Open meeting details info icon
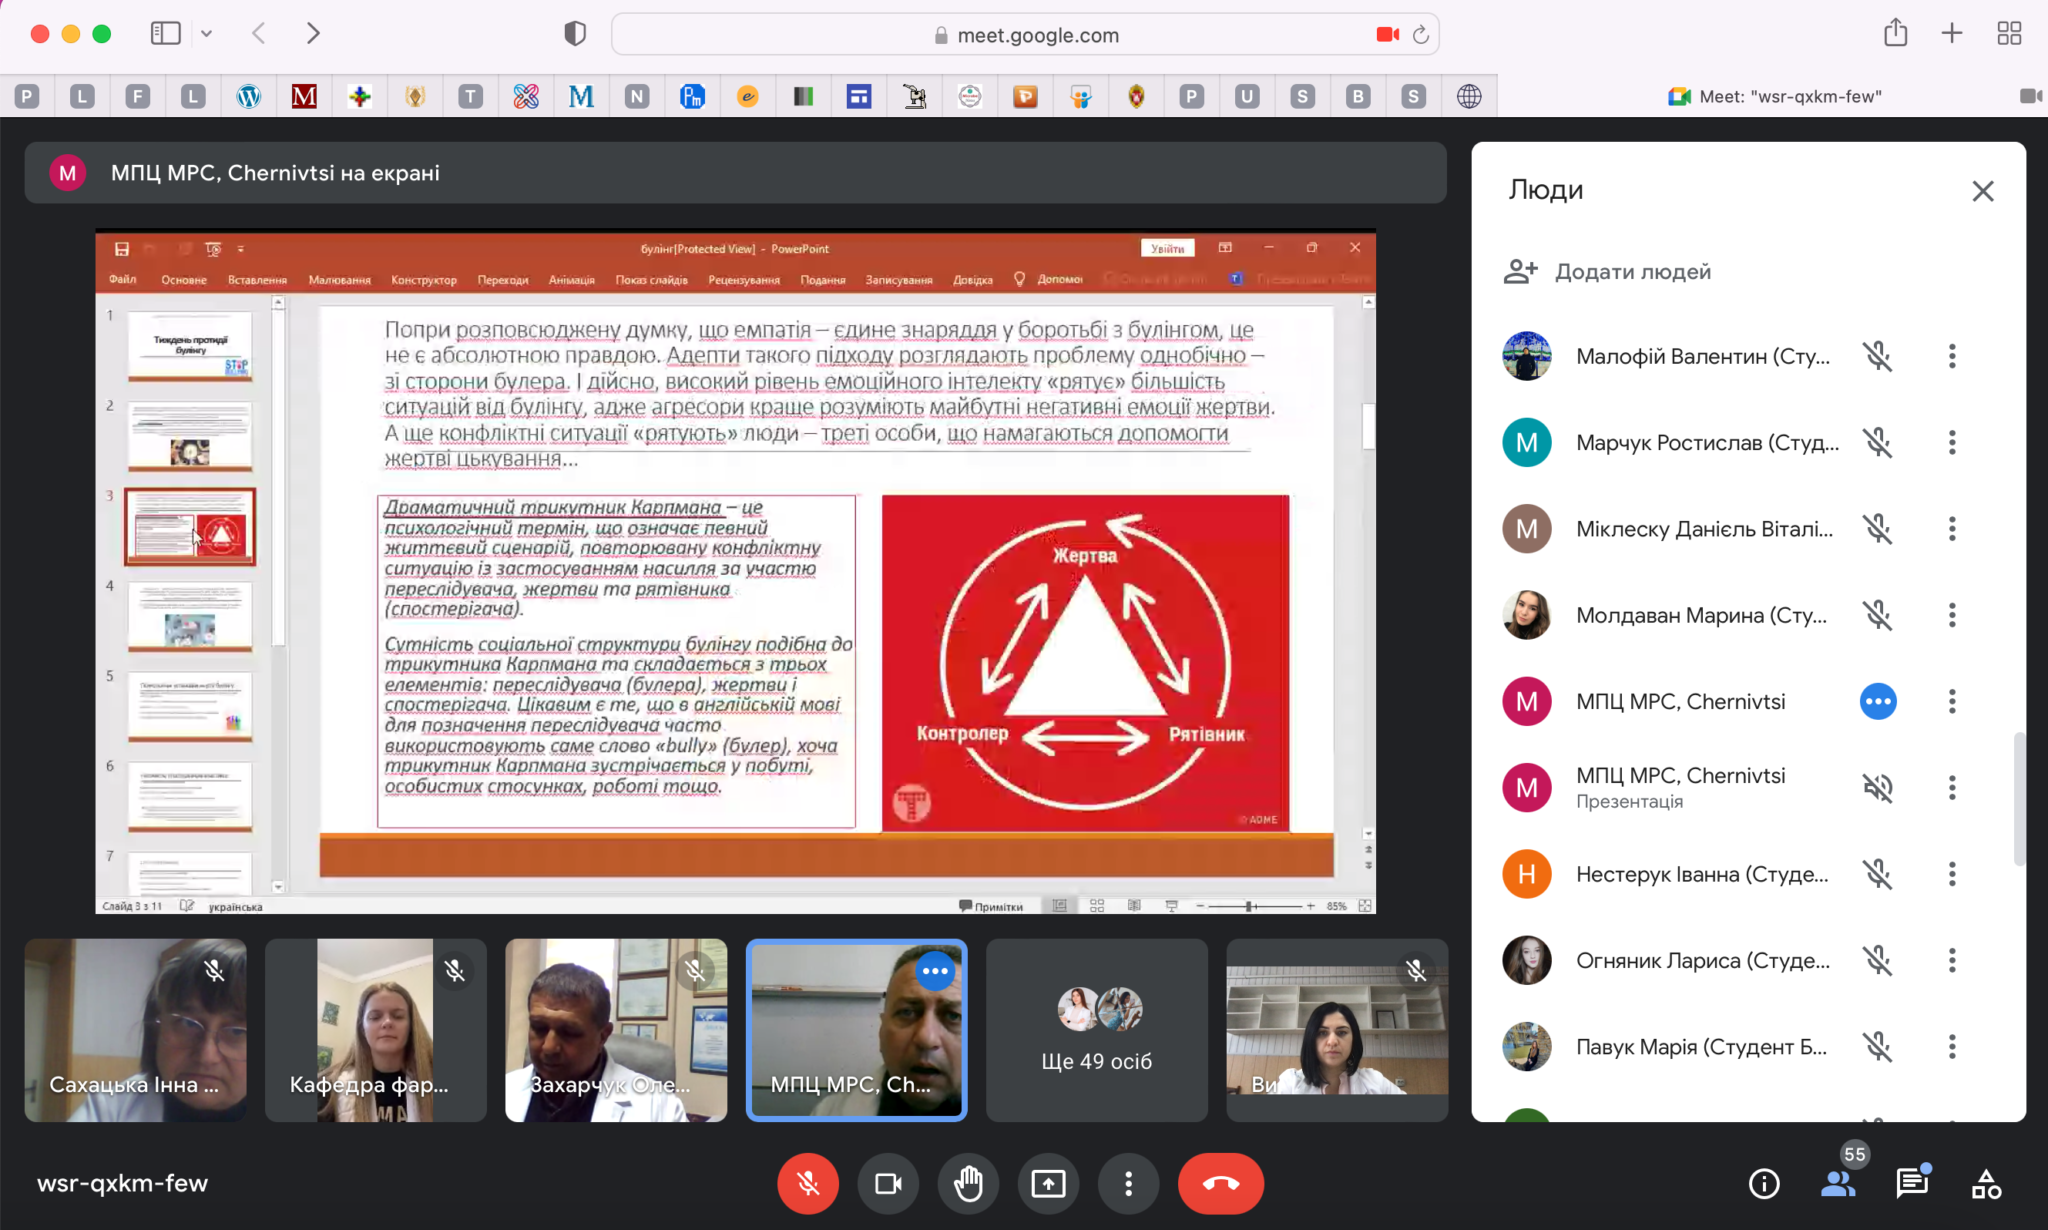This screenshot has height=1230, width=2048. tap(1764, 1184)
